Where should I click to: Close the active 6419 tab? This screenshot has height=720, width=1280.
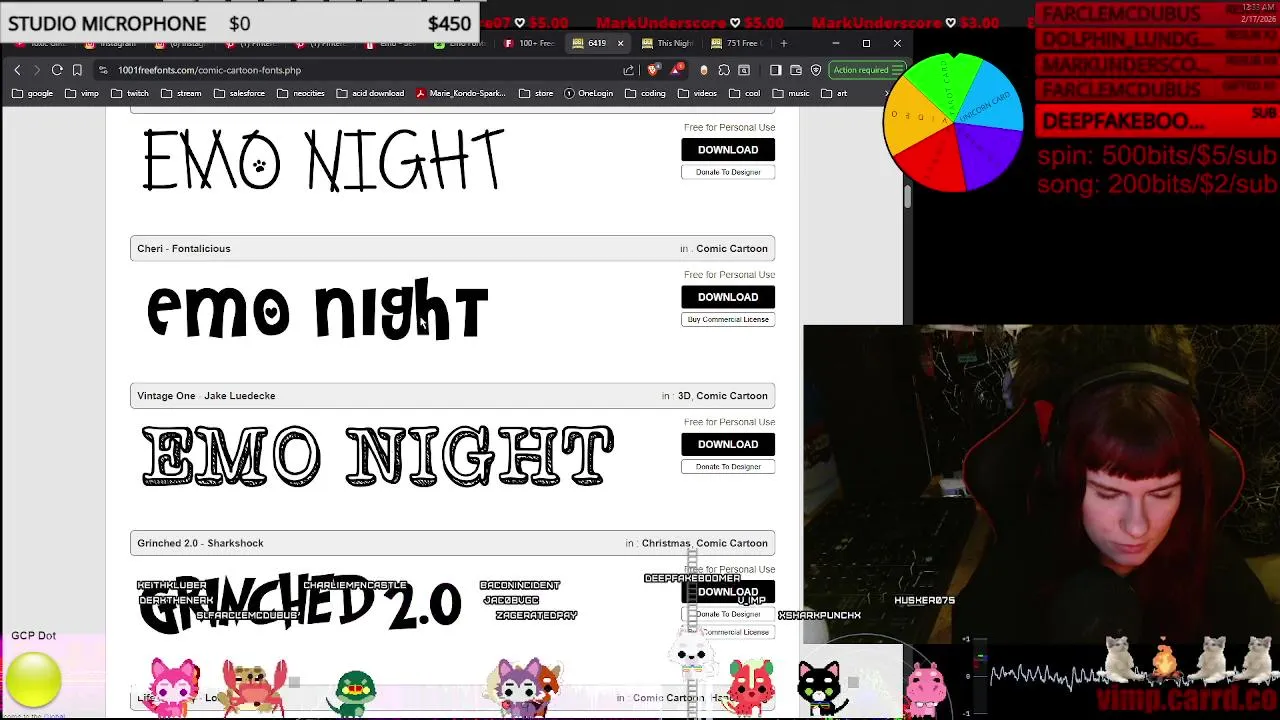click(620, 43)
